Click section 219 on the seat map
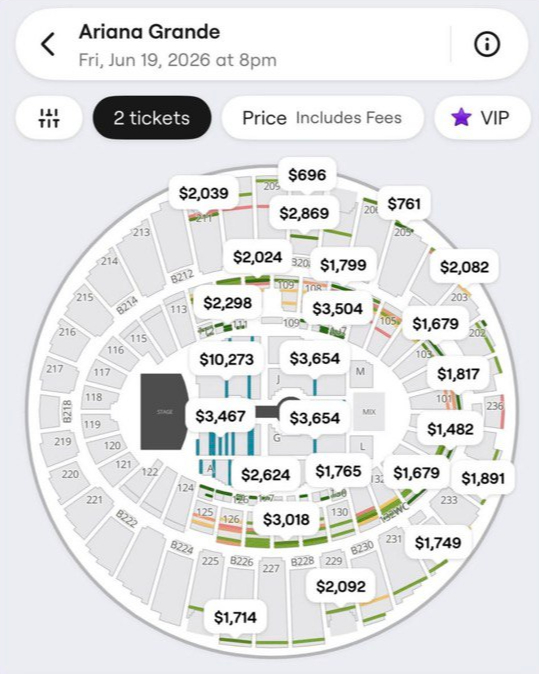 click(63, 441)
